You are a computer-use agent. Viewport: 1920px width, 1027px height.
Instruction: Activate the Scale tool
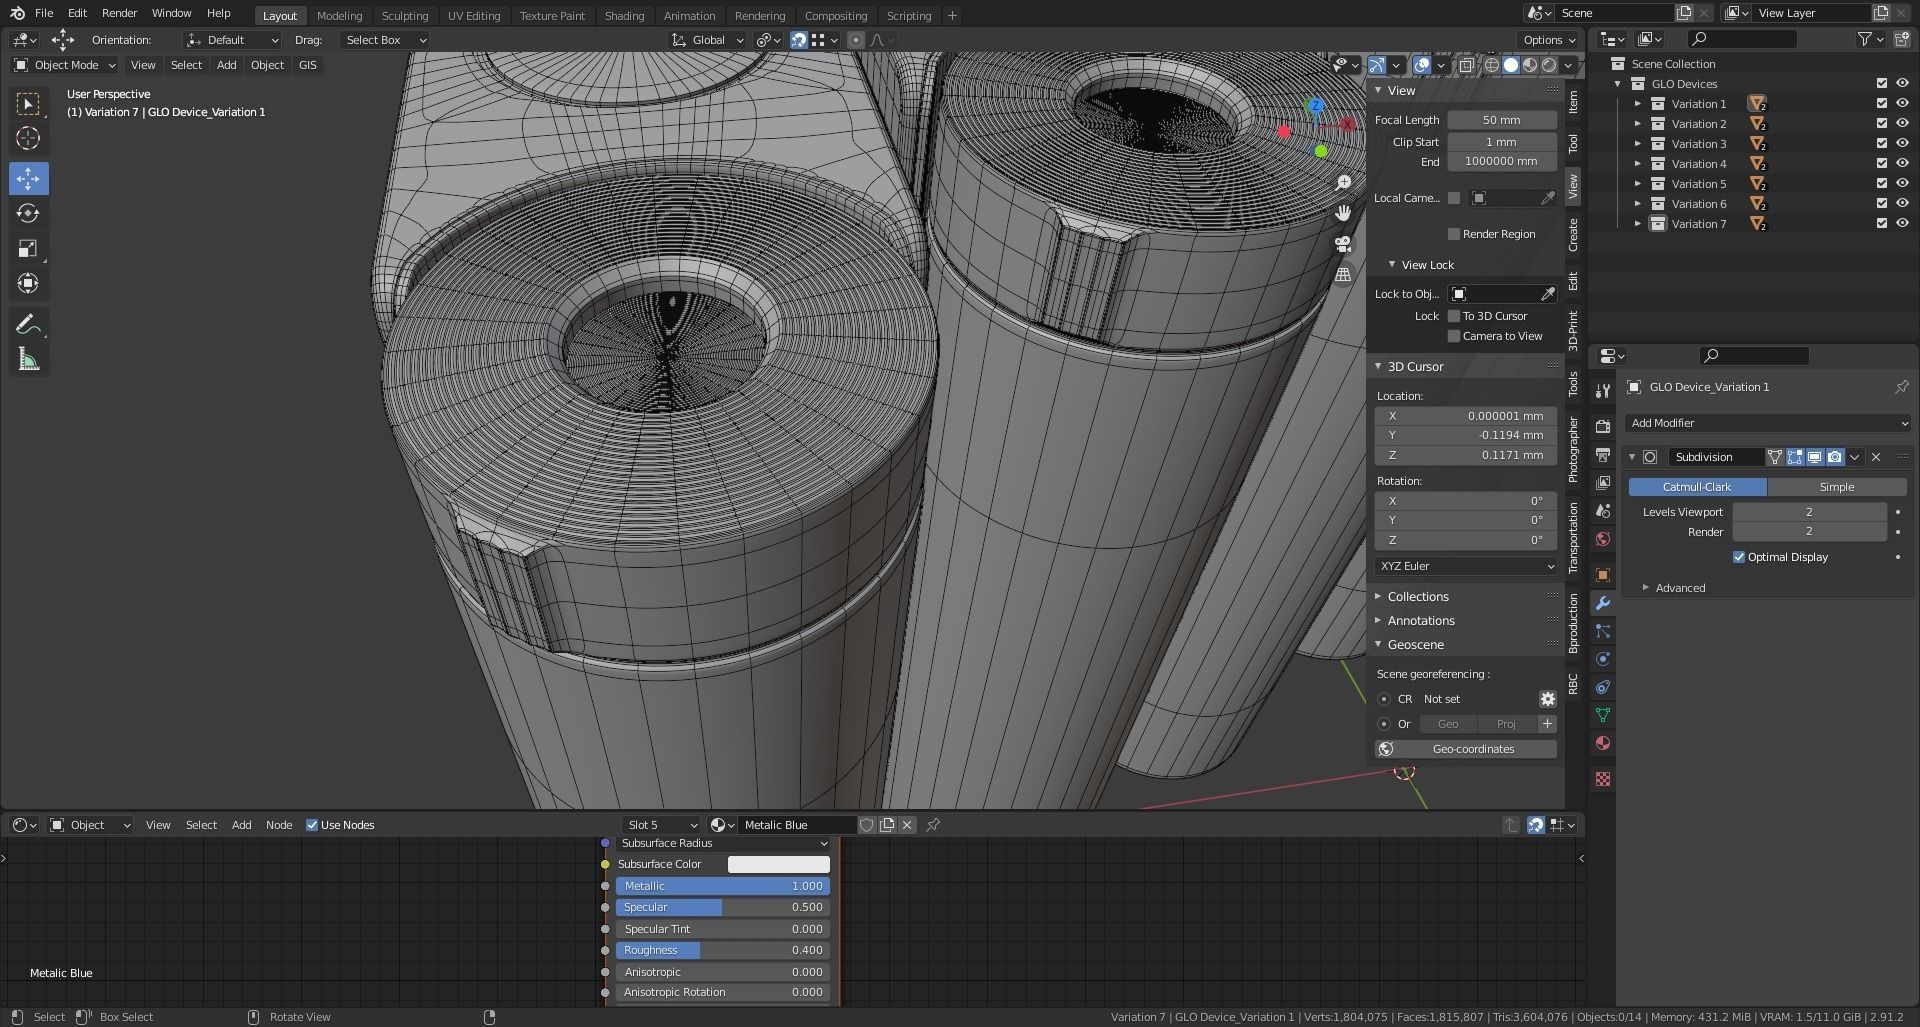28,248
